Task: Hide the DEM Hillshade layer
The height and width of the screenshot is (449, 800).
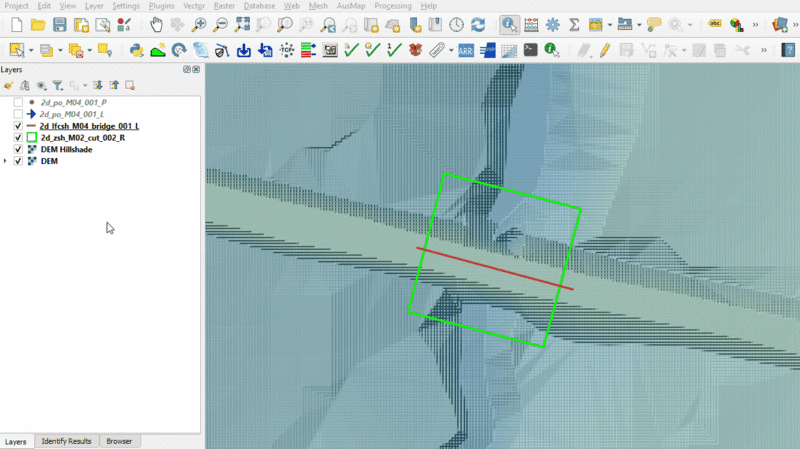Action: click(18, 149)
